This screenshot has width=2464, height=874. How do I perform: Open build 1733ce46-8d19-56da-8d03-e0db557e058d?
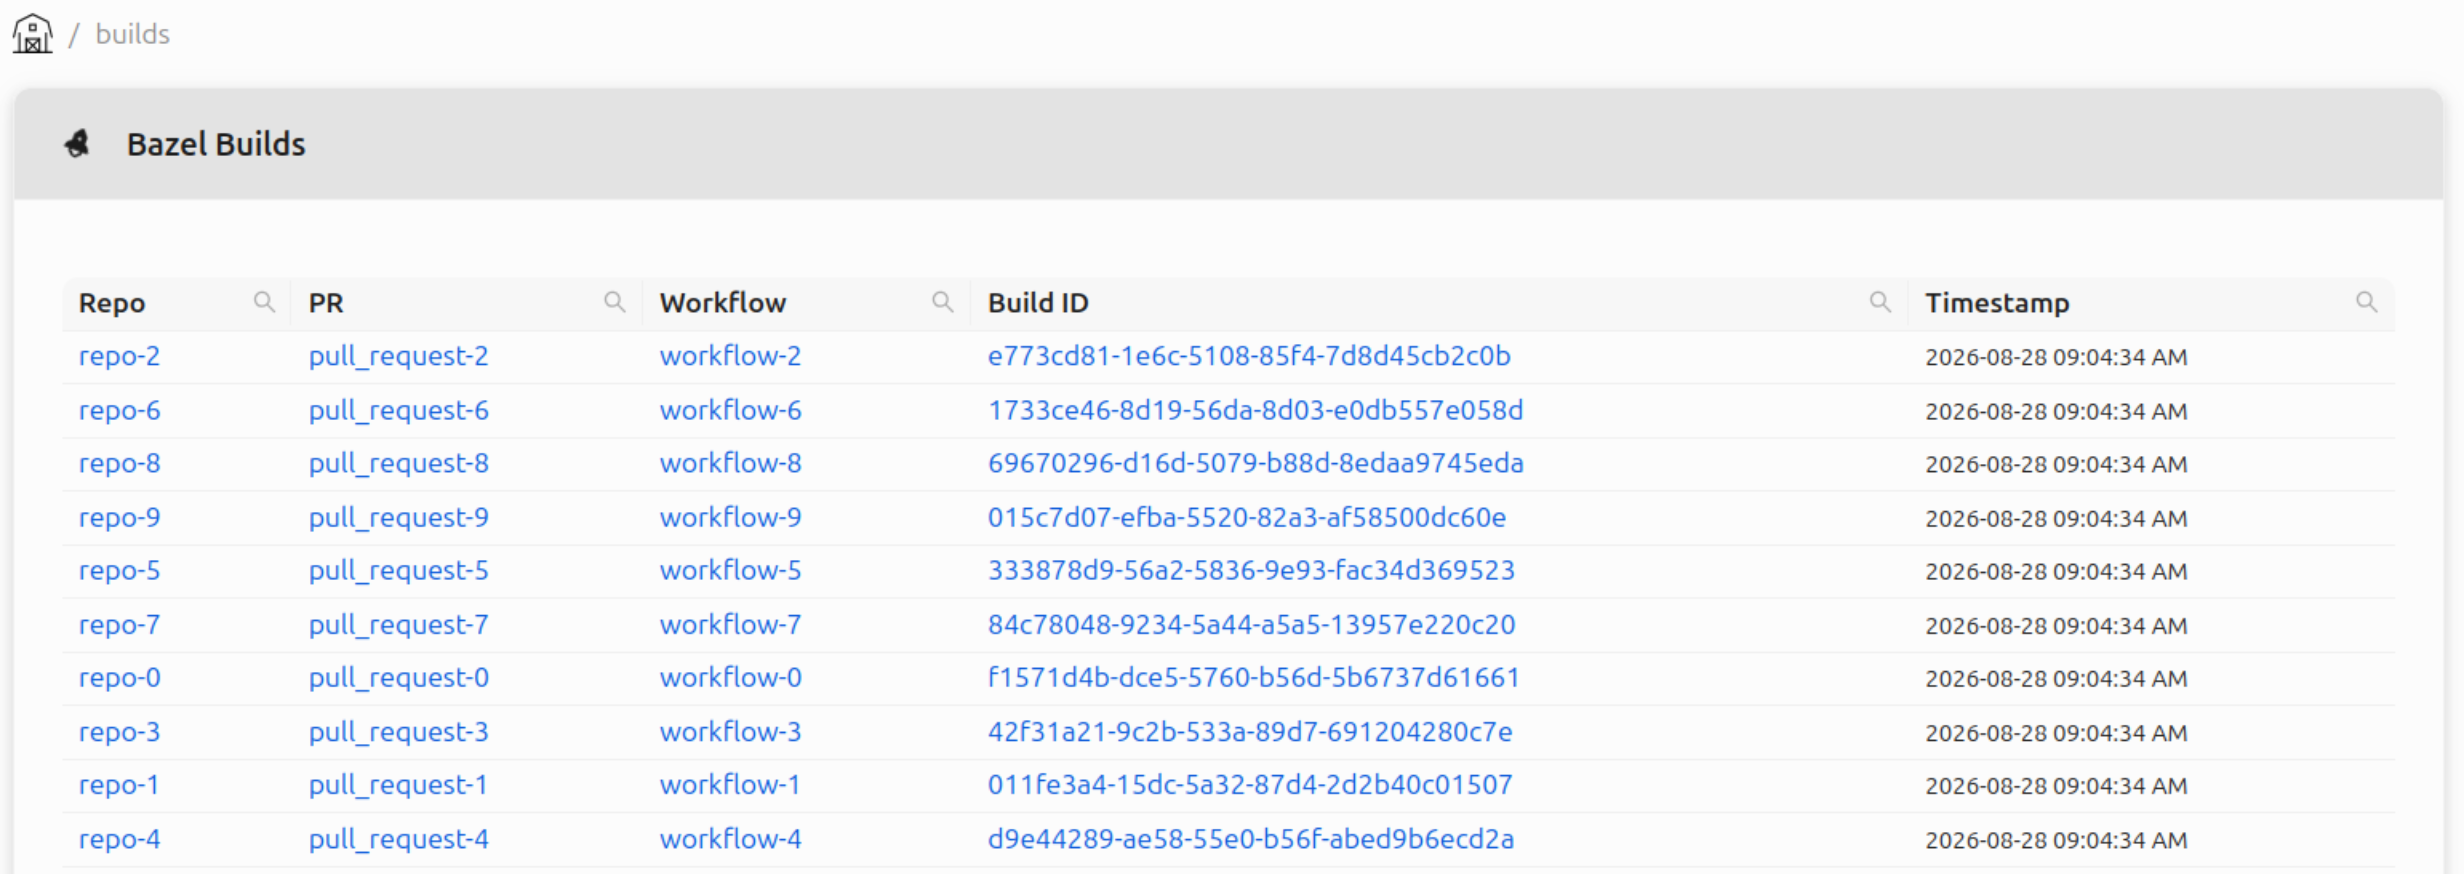pyautogui.click(x=1256, y=410)
